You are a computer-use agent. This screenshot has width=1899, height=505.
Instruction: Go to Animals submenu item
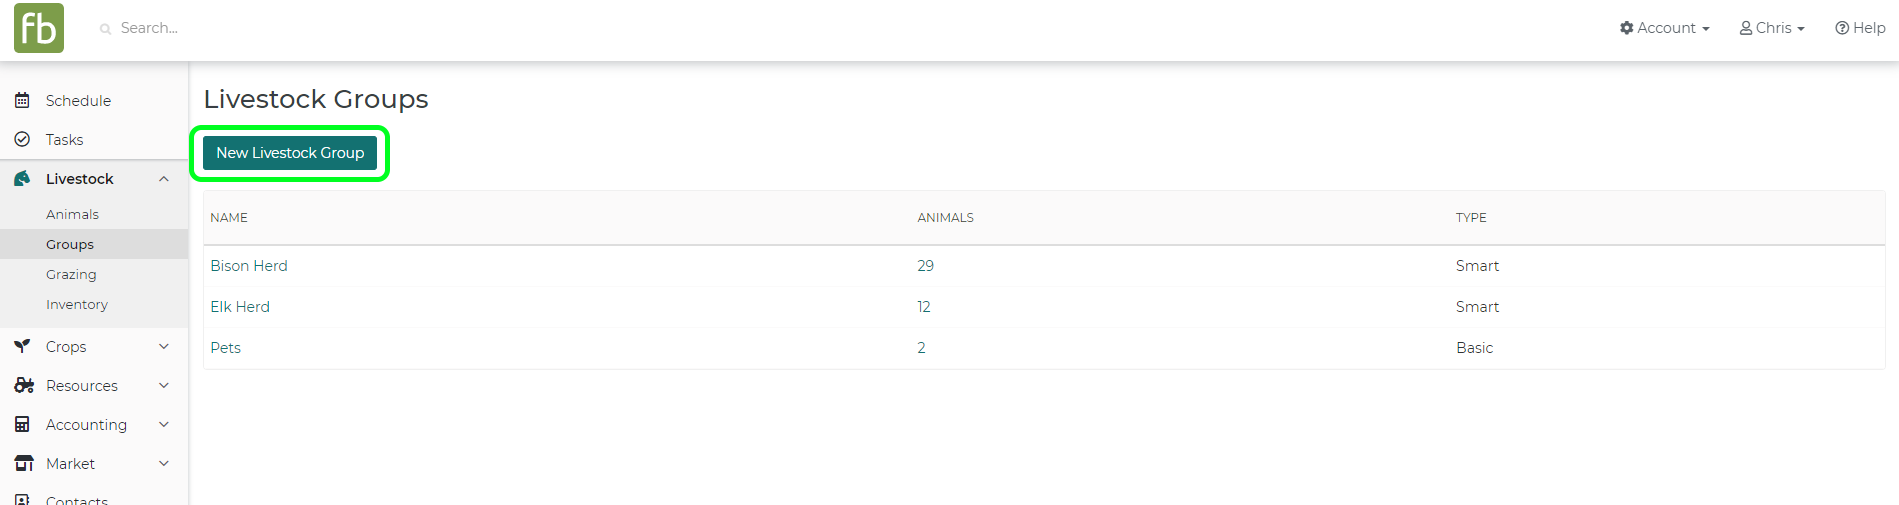[72, 215]
